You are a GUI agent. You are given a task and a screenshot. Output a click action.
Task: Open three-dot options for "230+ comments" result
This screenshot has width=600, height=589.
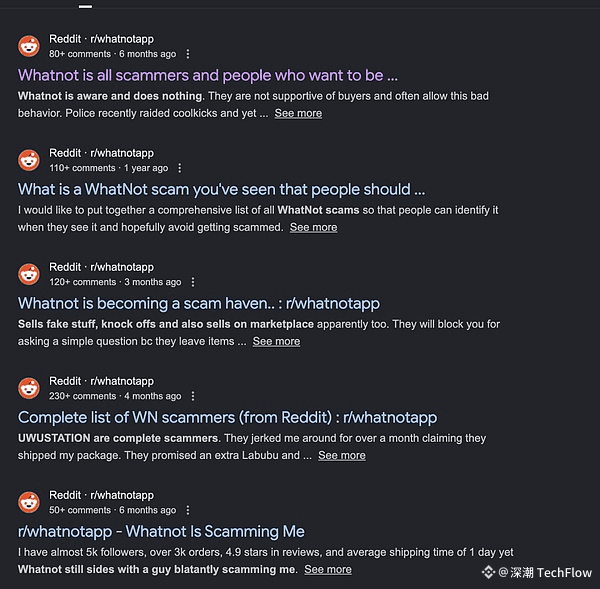tap(193, 396)
